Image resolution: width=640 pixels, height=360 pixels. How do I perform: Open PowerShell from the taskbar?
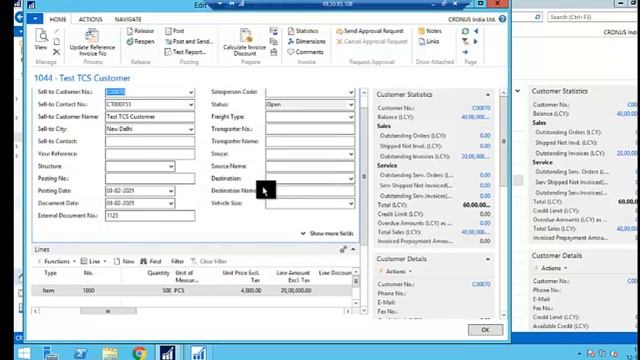80,353
